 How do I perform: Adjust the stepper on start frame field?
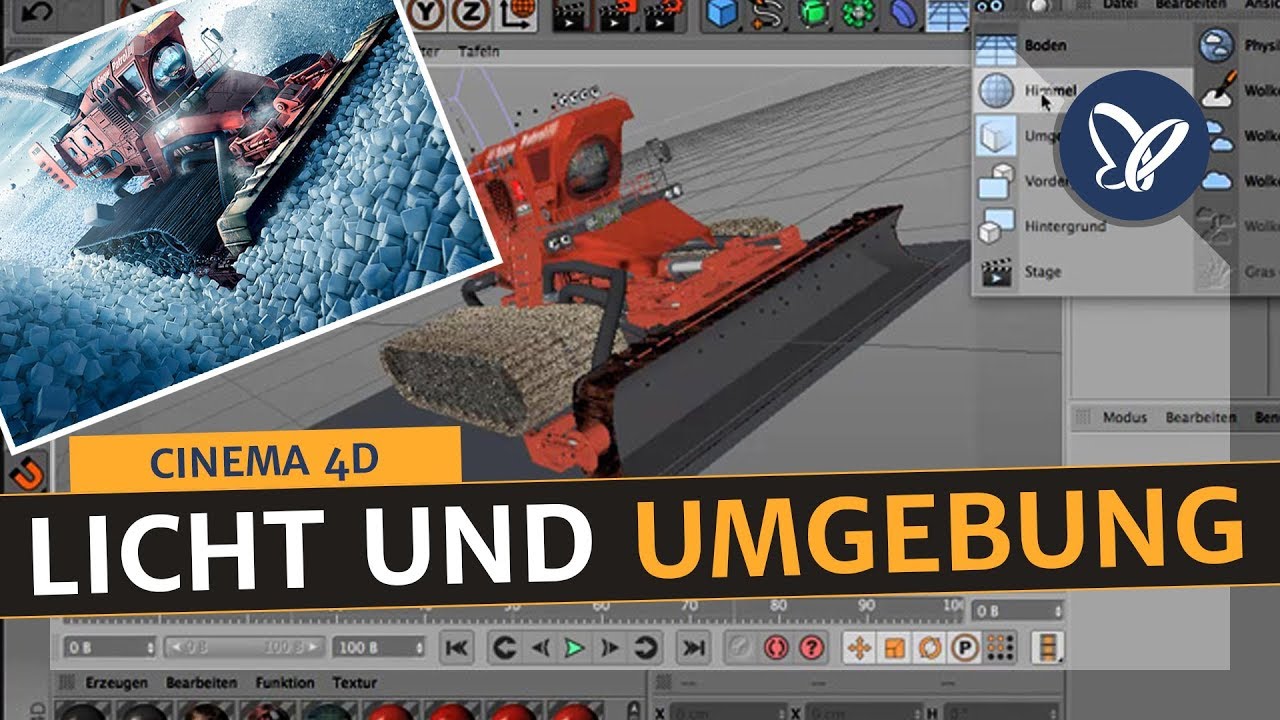(150, 647)
